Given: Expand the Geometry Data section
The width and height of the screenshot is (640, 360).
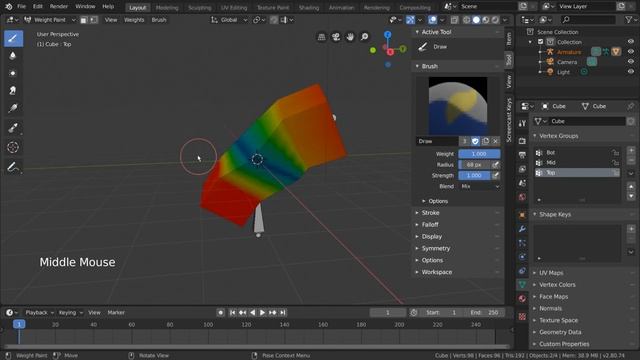Looking at the screenshot, I should point(560,332).
